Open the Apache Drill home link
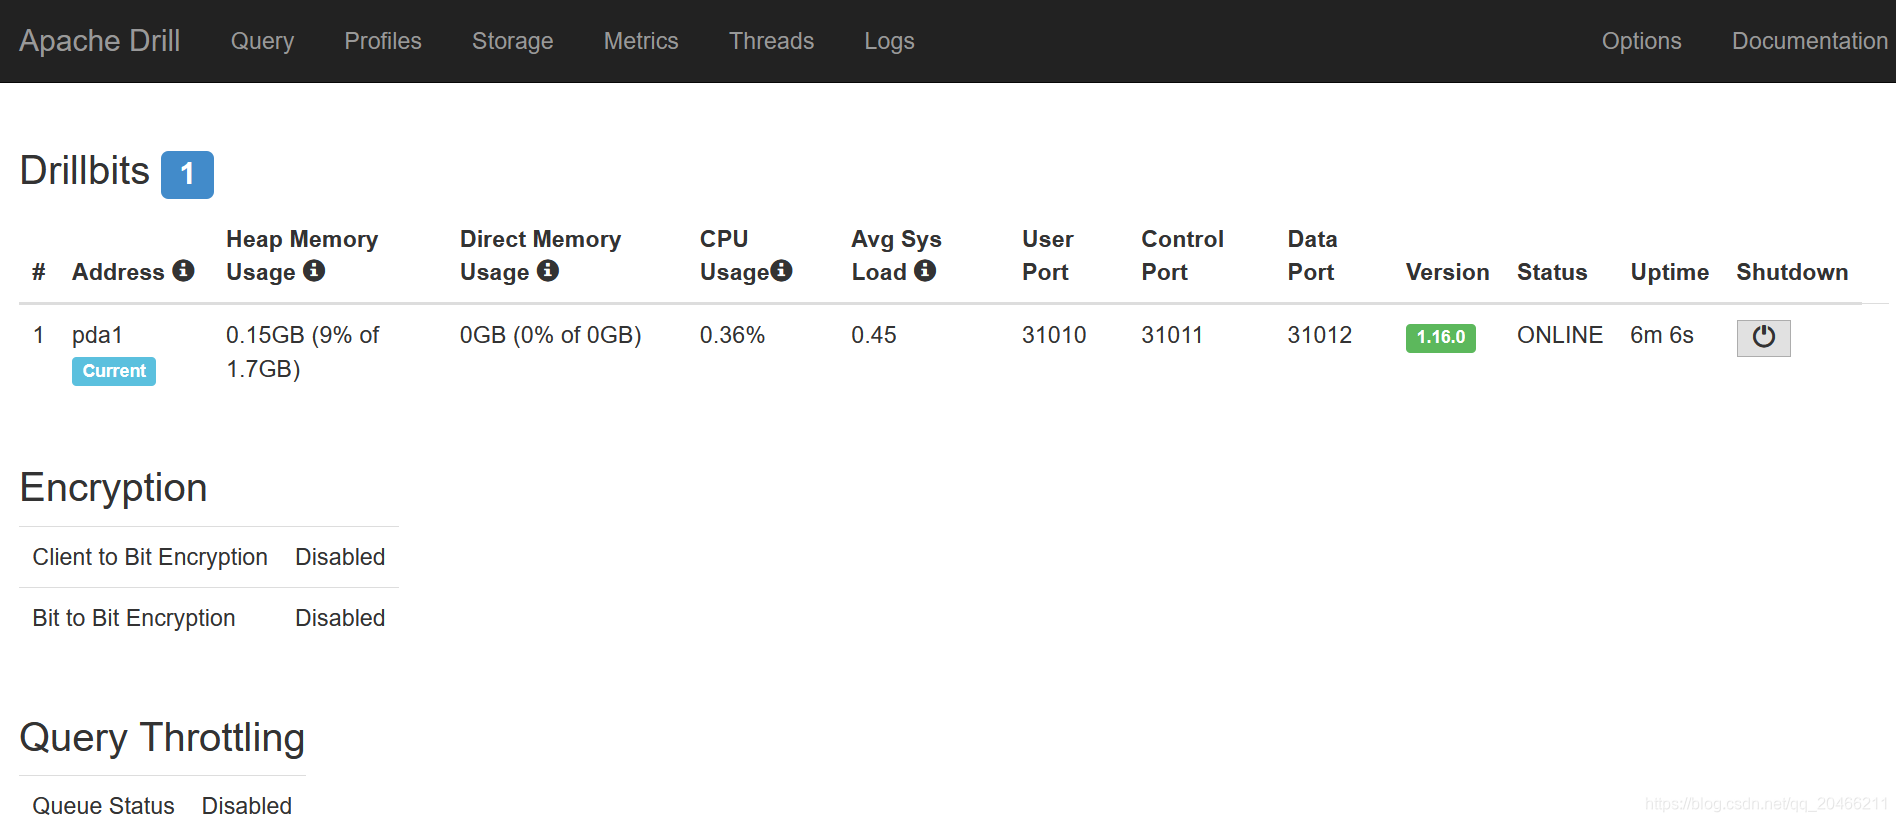The width and height of the screenshot is (1896, 822). pyautogui.click(x=99, y=40)
